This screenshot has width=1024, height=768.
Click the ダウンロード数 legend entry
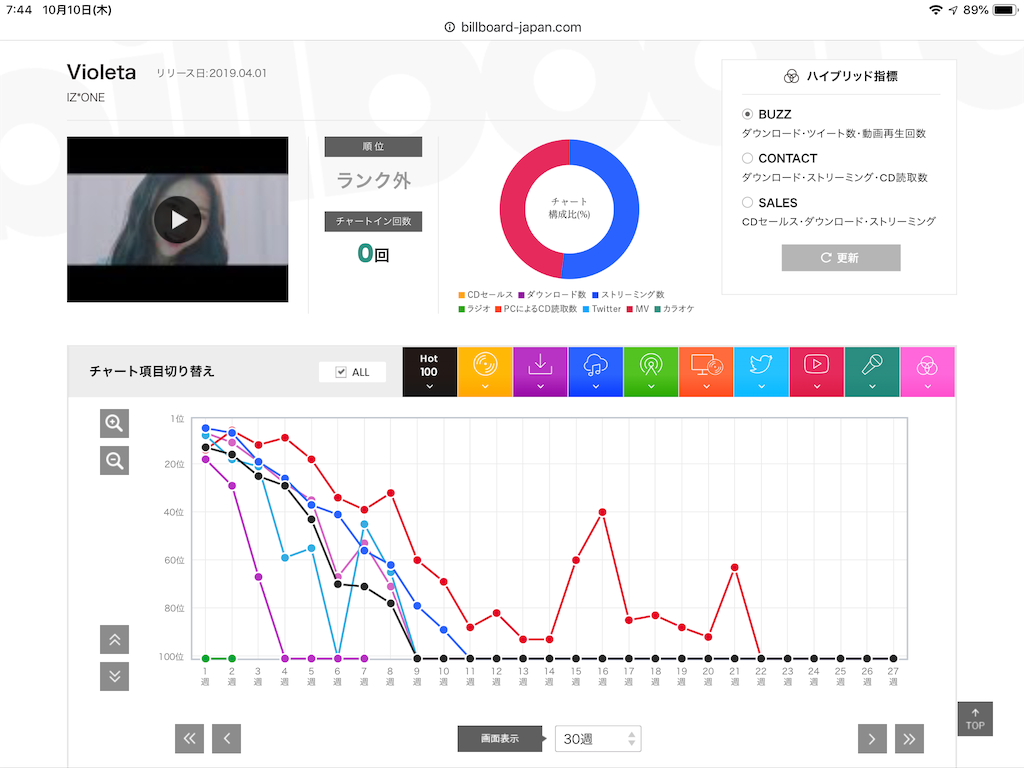552,295
